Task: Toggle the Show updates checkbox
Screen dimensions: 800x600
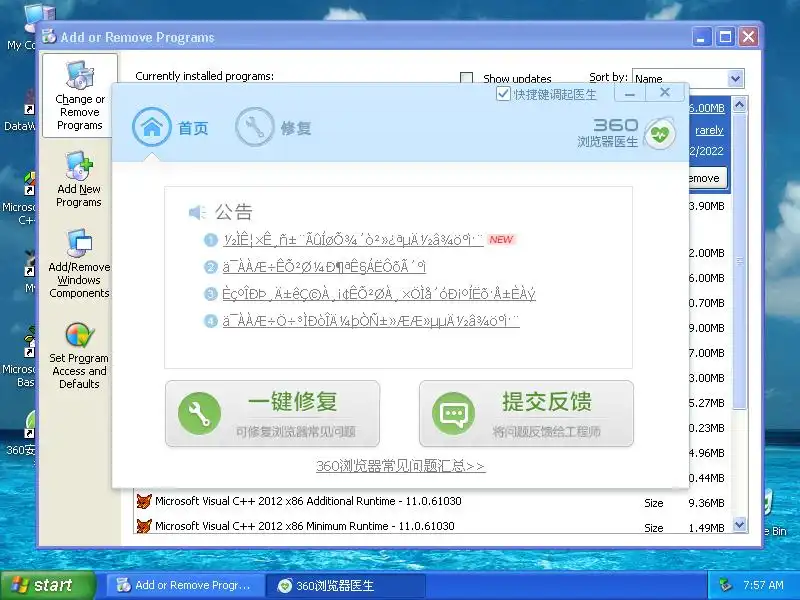Action: [x=466, y=78]
